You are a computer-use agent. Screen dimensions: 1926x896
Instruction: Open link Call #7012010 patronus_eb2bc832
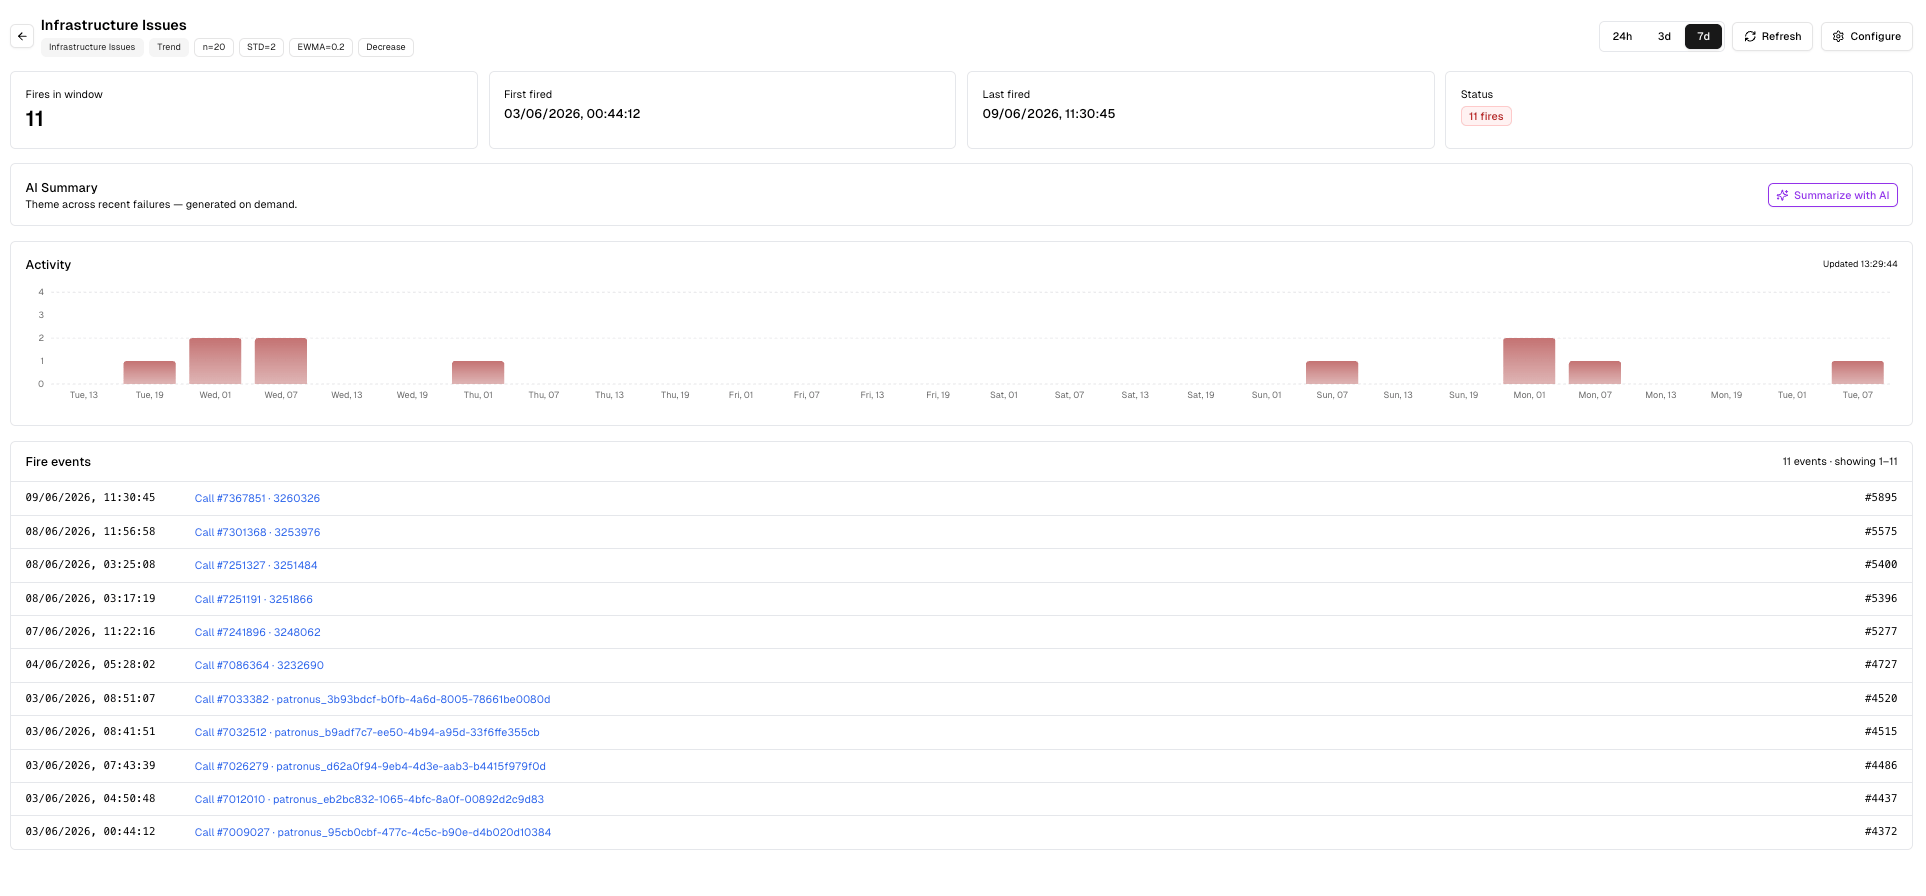[369, 800]
